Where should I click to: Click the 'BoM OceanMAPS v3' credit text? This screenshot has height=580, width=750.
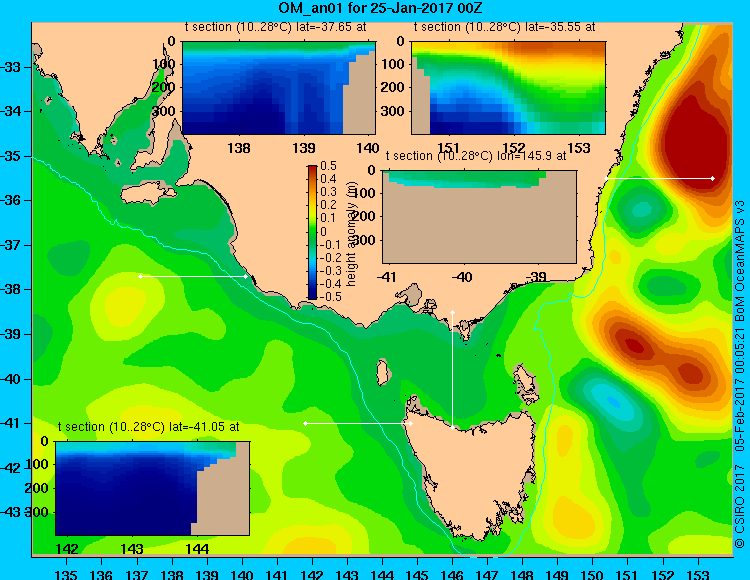[x=740, y=261]
